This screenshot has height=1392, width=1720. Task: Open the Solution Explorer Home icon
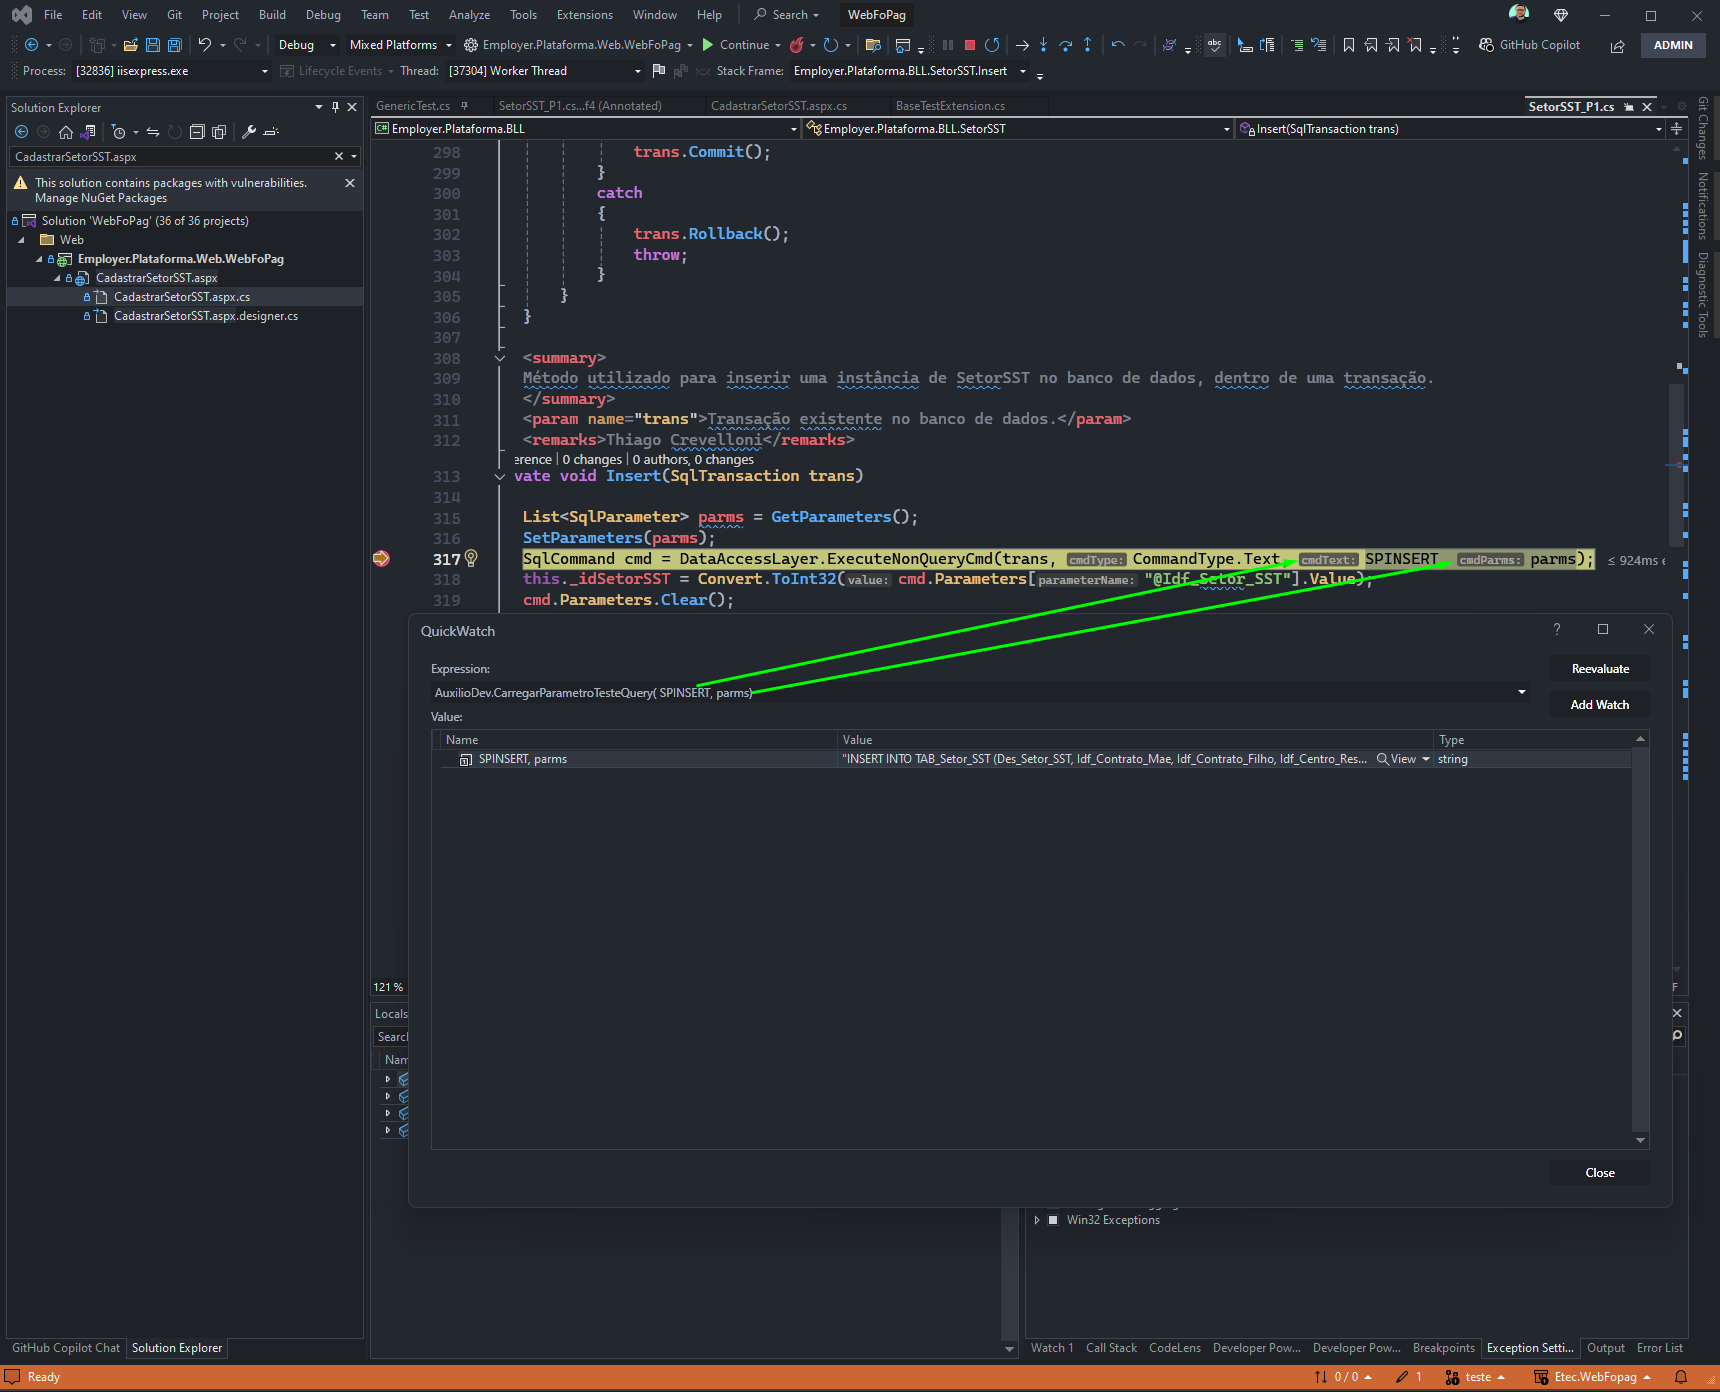[66, 132]
